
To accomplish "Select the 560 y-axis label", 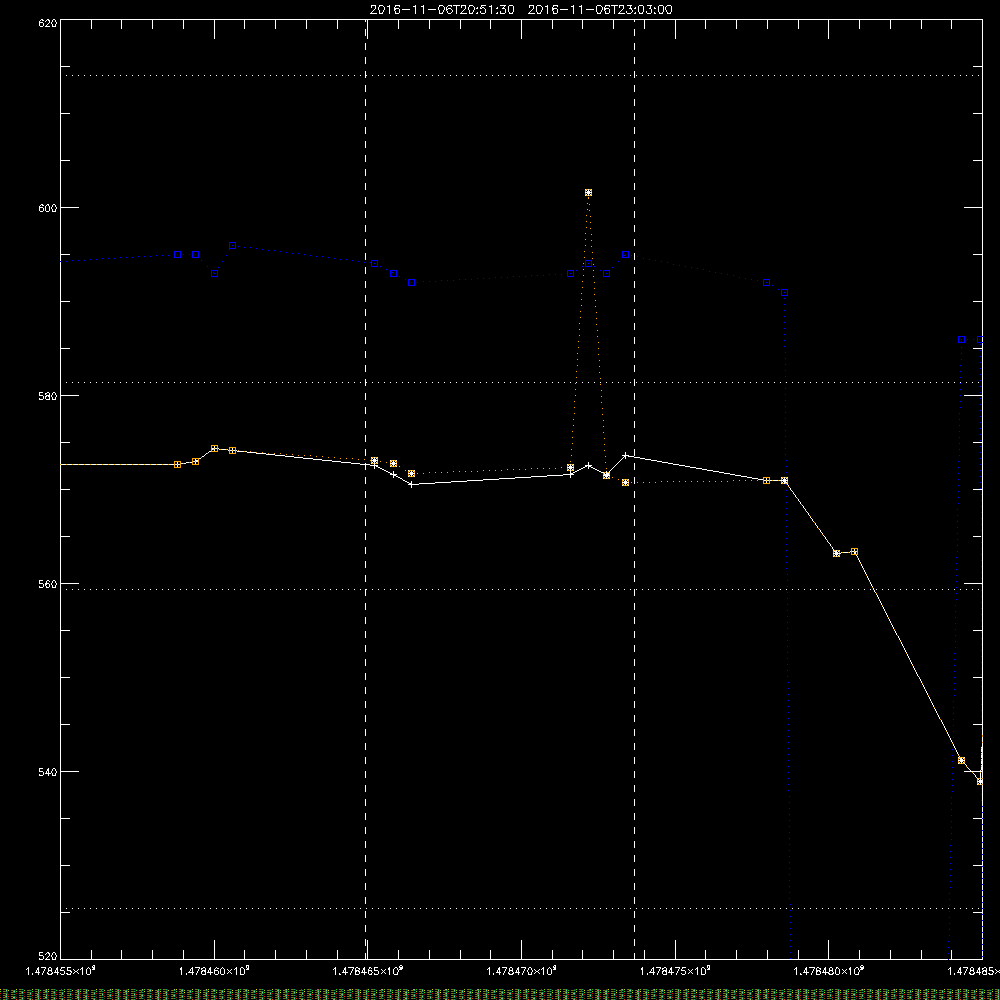I will pos(48,584).
